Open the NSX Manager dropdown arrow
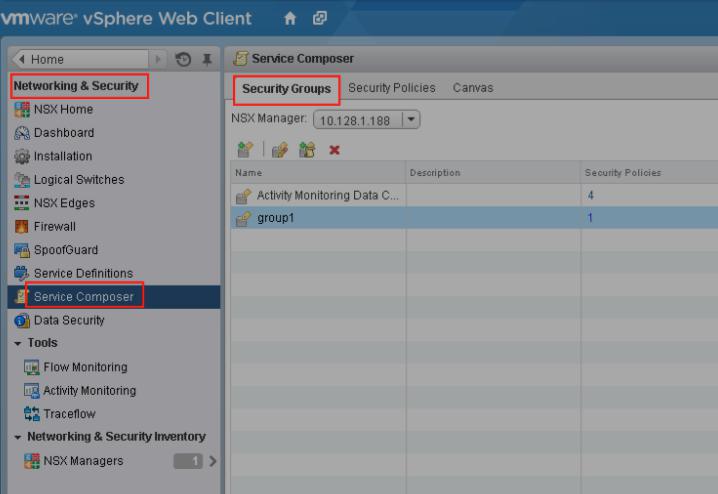This screenshot has width=718, height=494. pos(411,119)
